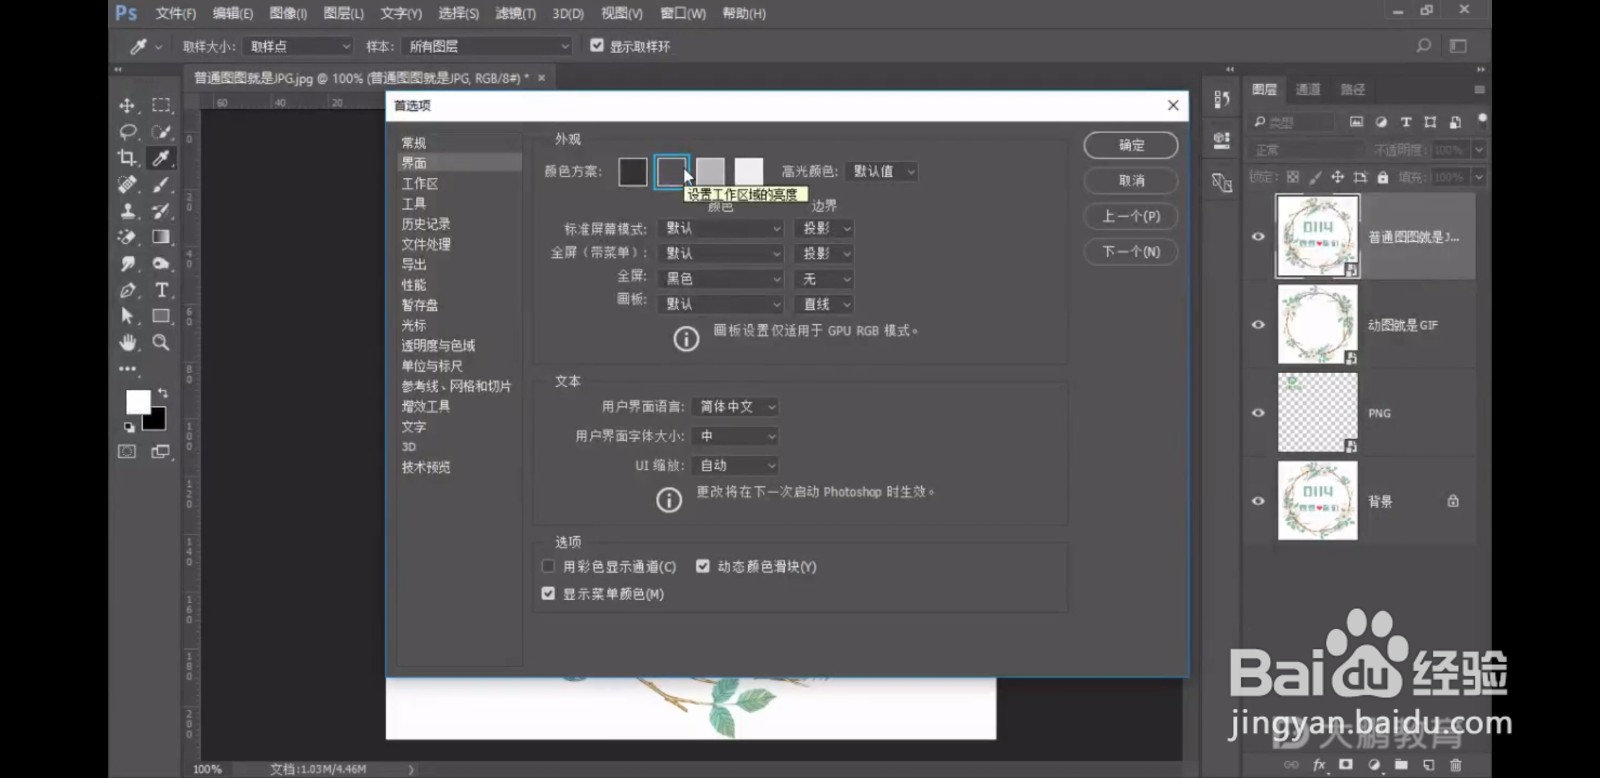This screenshot has width=1600, height=778.
Task: Click the 取消 button
Action: pos(1131,181)
